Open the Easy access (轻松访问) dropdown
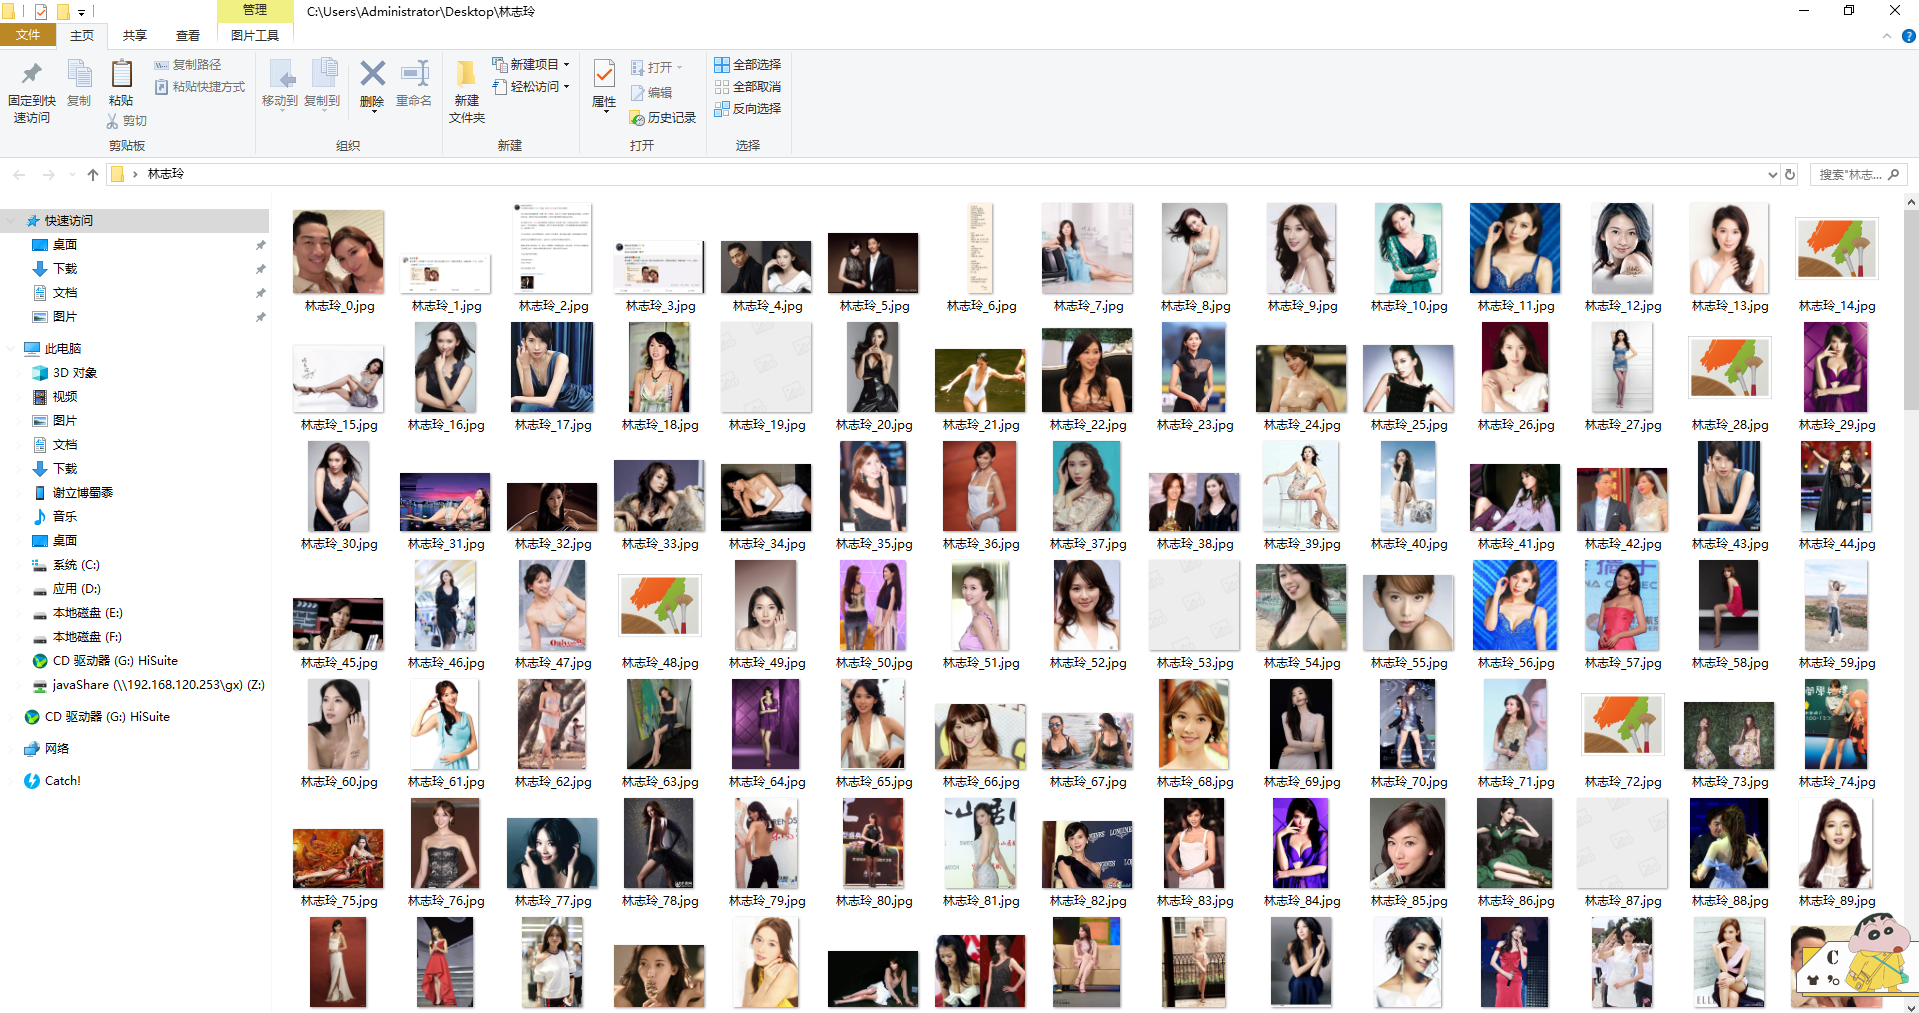 click(531, 87)
